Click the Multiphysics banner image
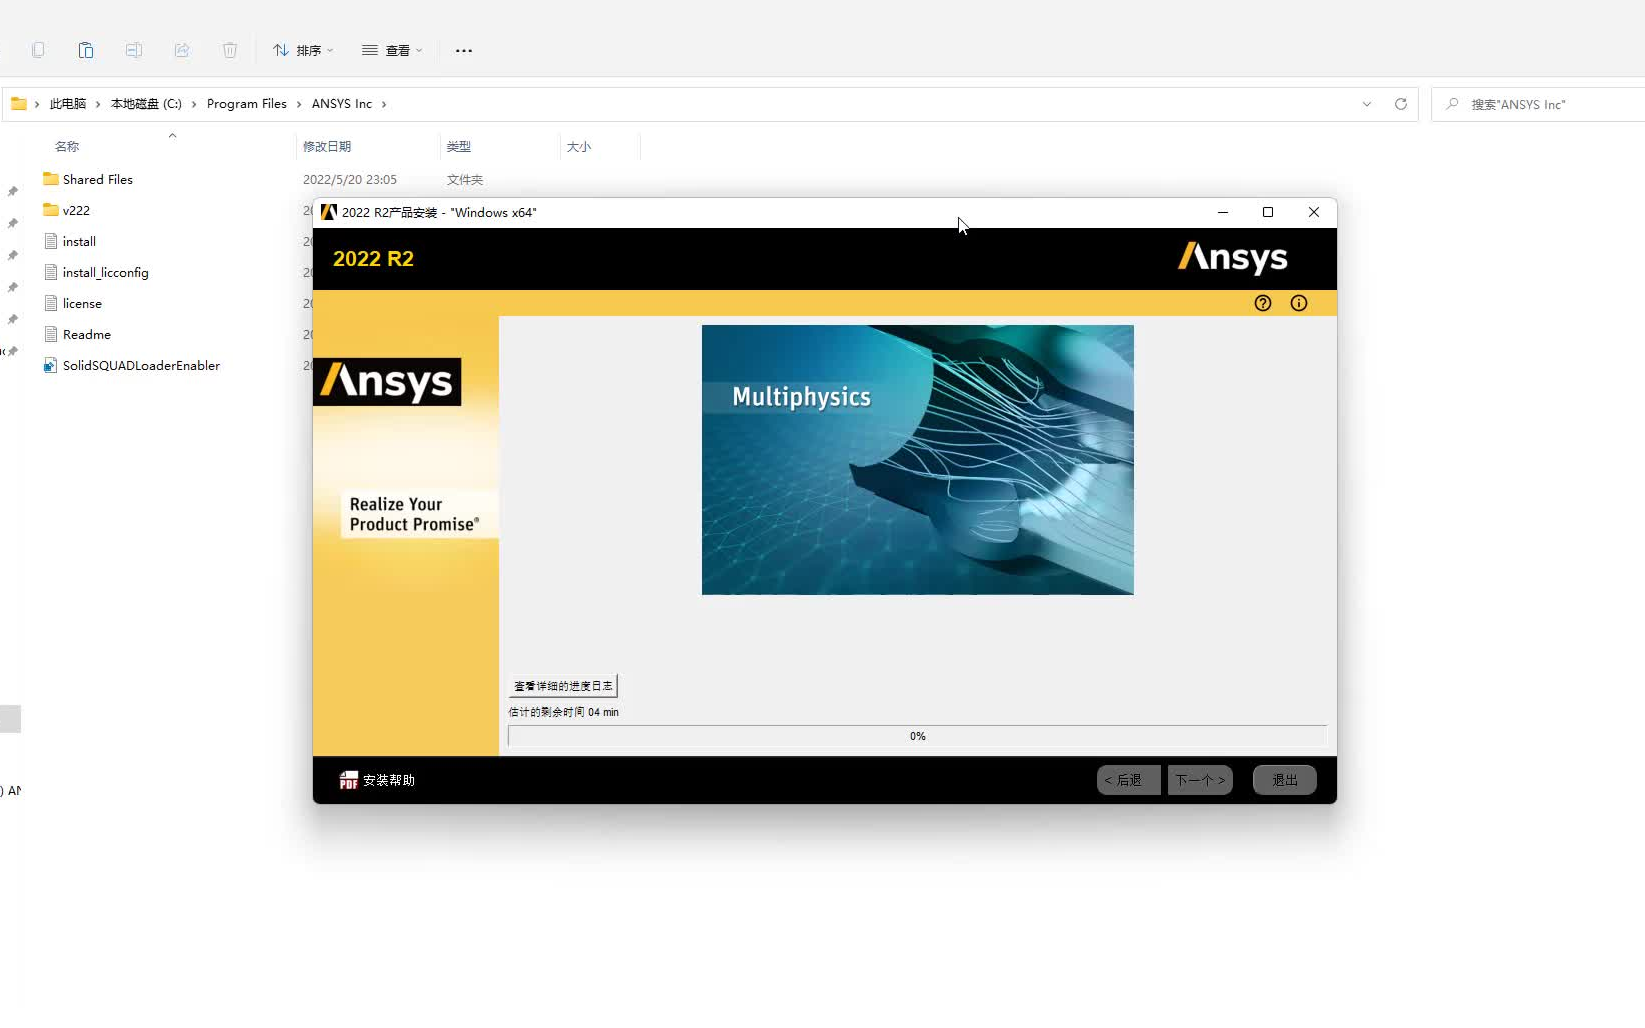 (918, 460)
